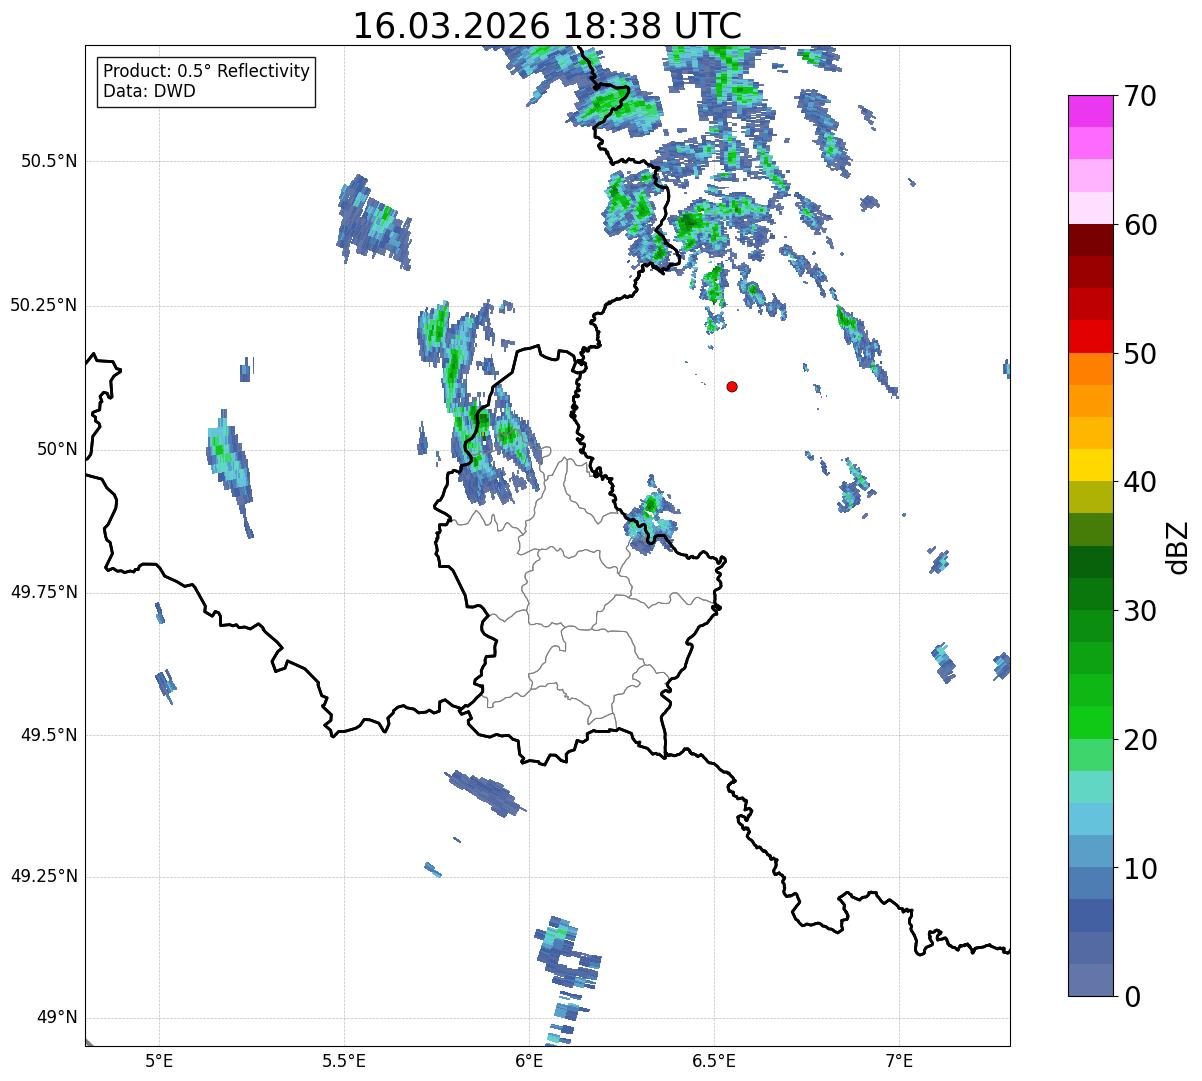1202x1081 pixels.
Task: Click the orange colorbar swatch just below 50
Action: (x=1089, y=369)
